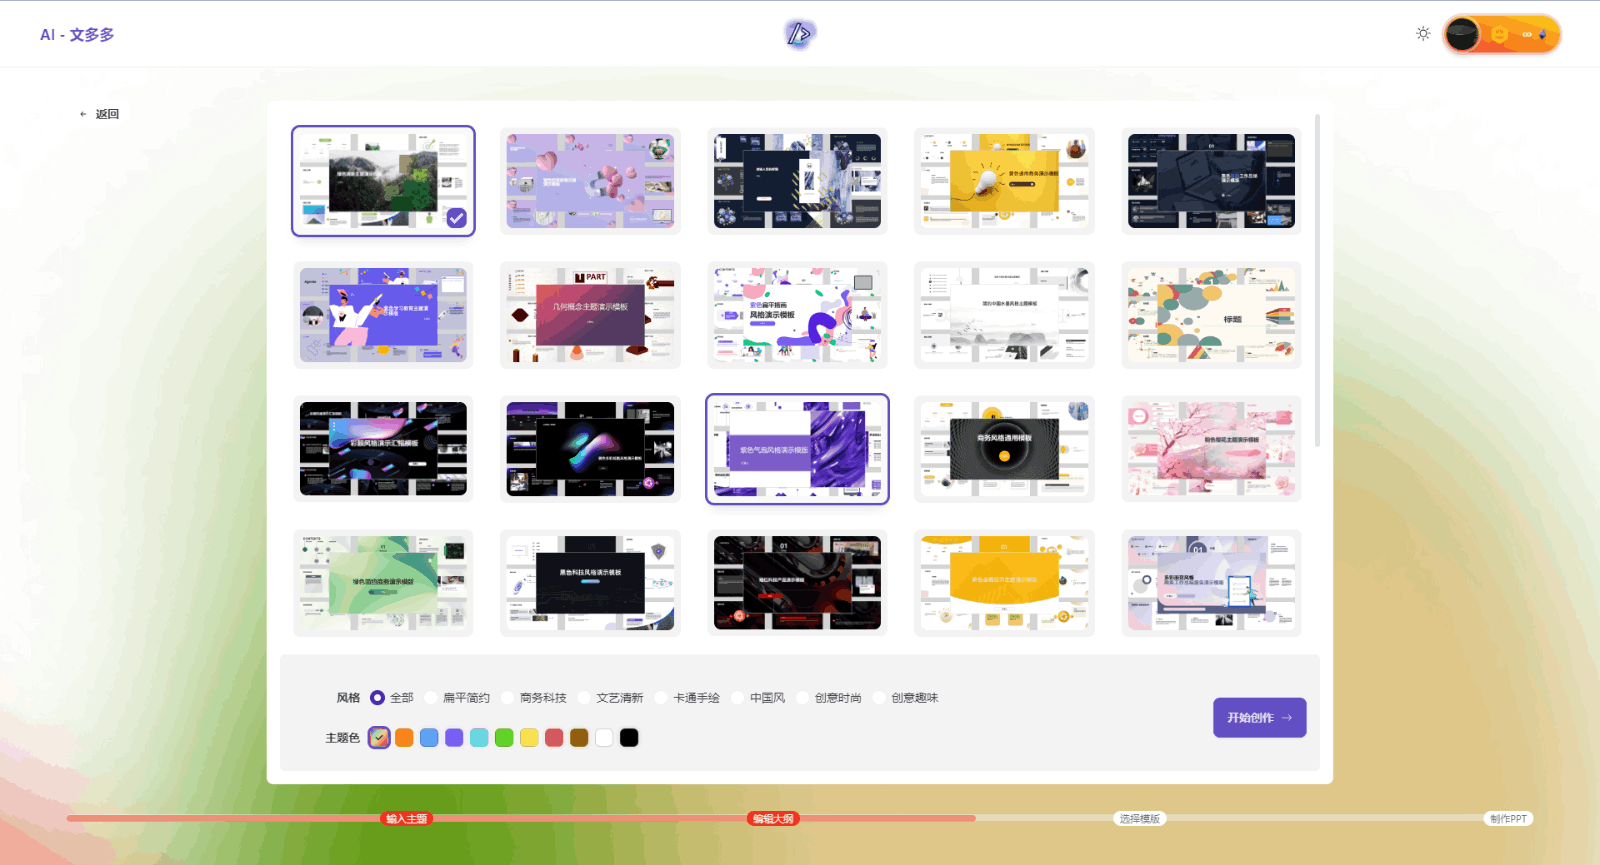Click the infinity symbol icon
The width and height of the screenshot is (1600, 865).
coord(1527,35)
